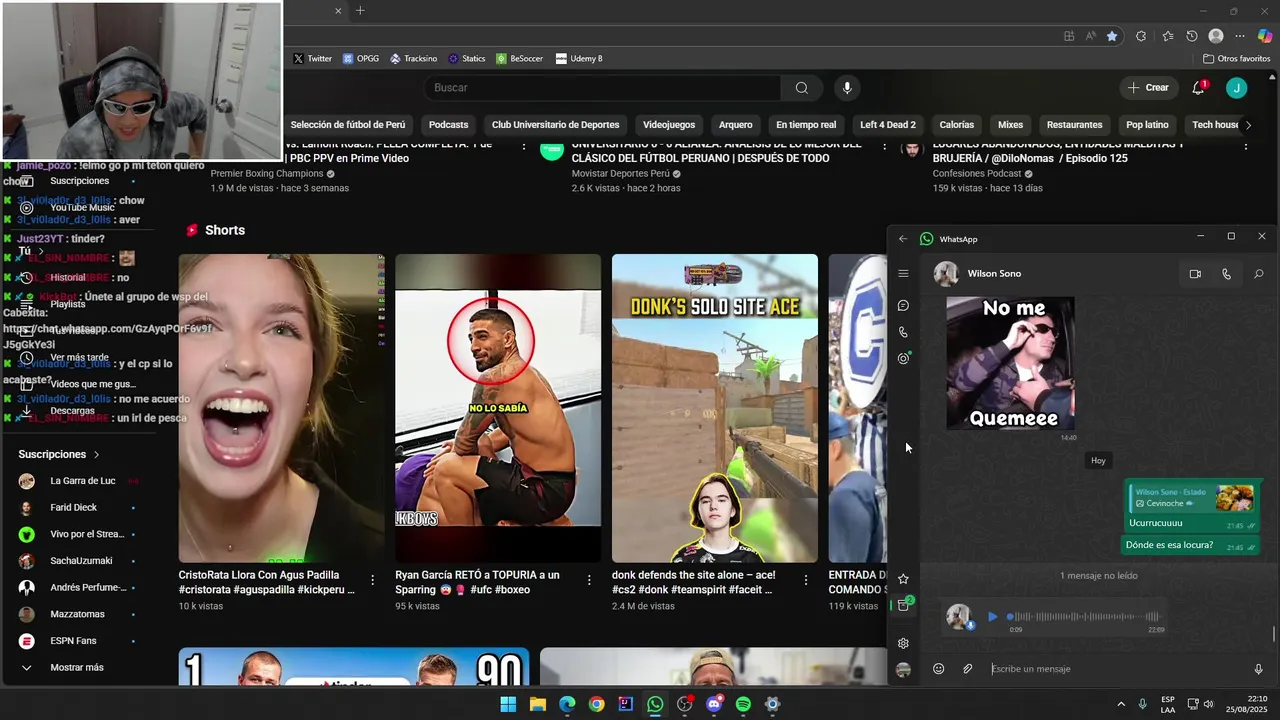The image size is (1280, 720).
Task: Play the received voice message
Action: (x=992, y=617)
